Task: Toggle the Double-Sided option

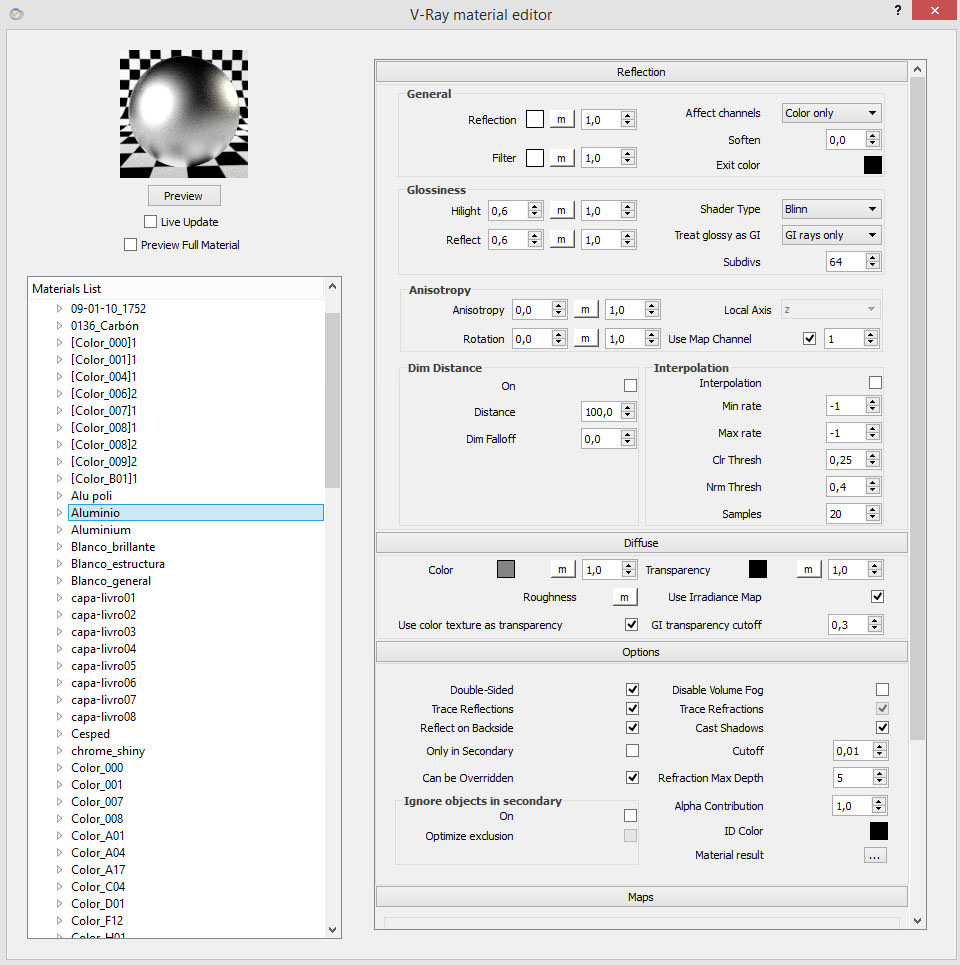Action: click(x=632, y=690)
